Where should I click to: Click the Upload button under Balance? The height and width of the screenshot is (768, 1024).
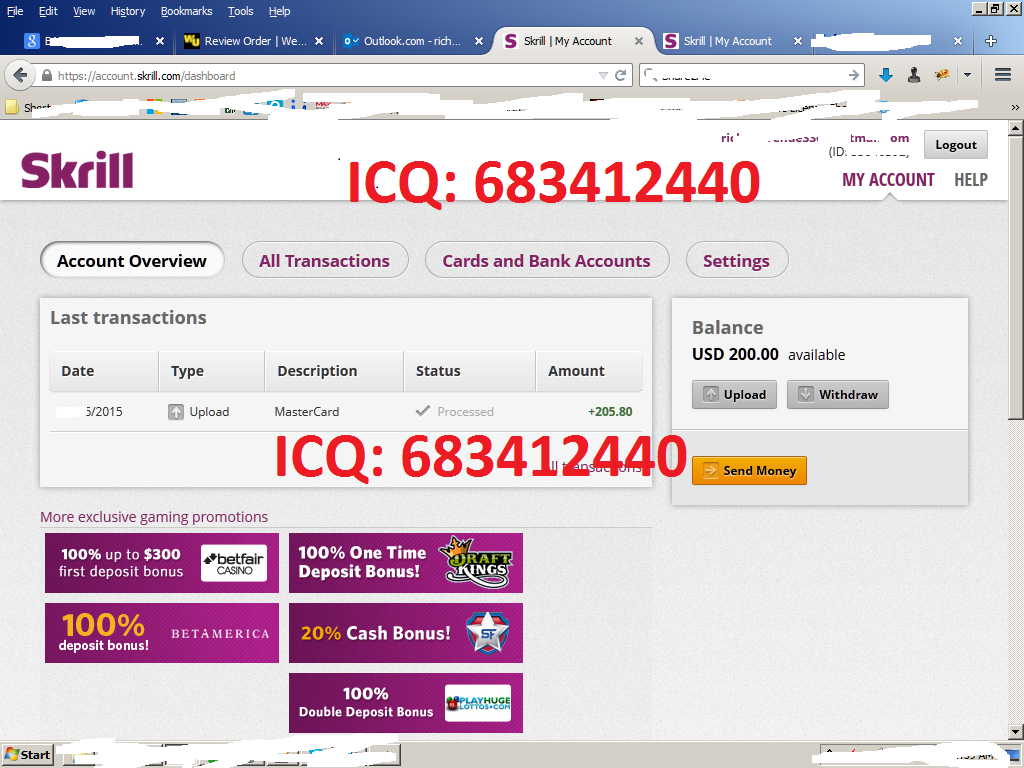[734, 394]
